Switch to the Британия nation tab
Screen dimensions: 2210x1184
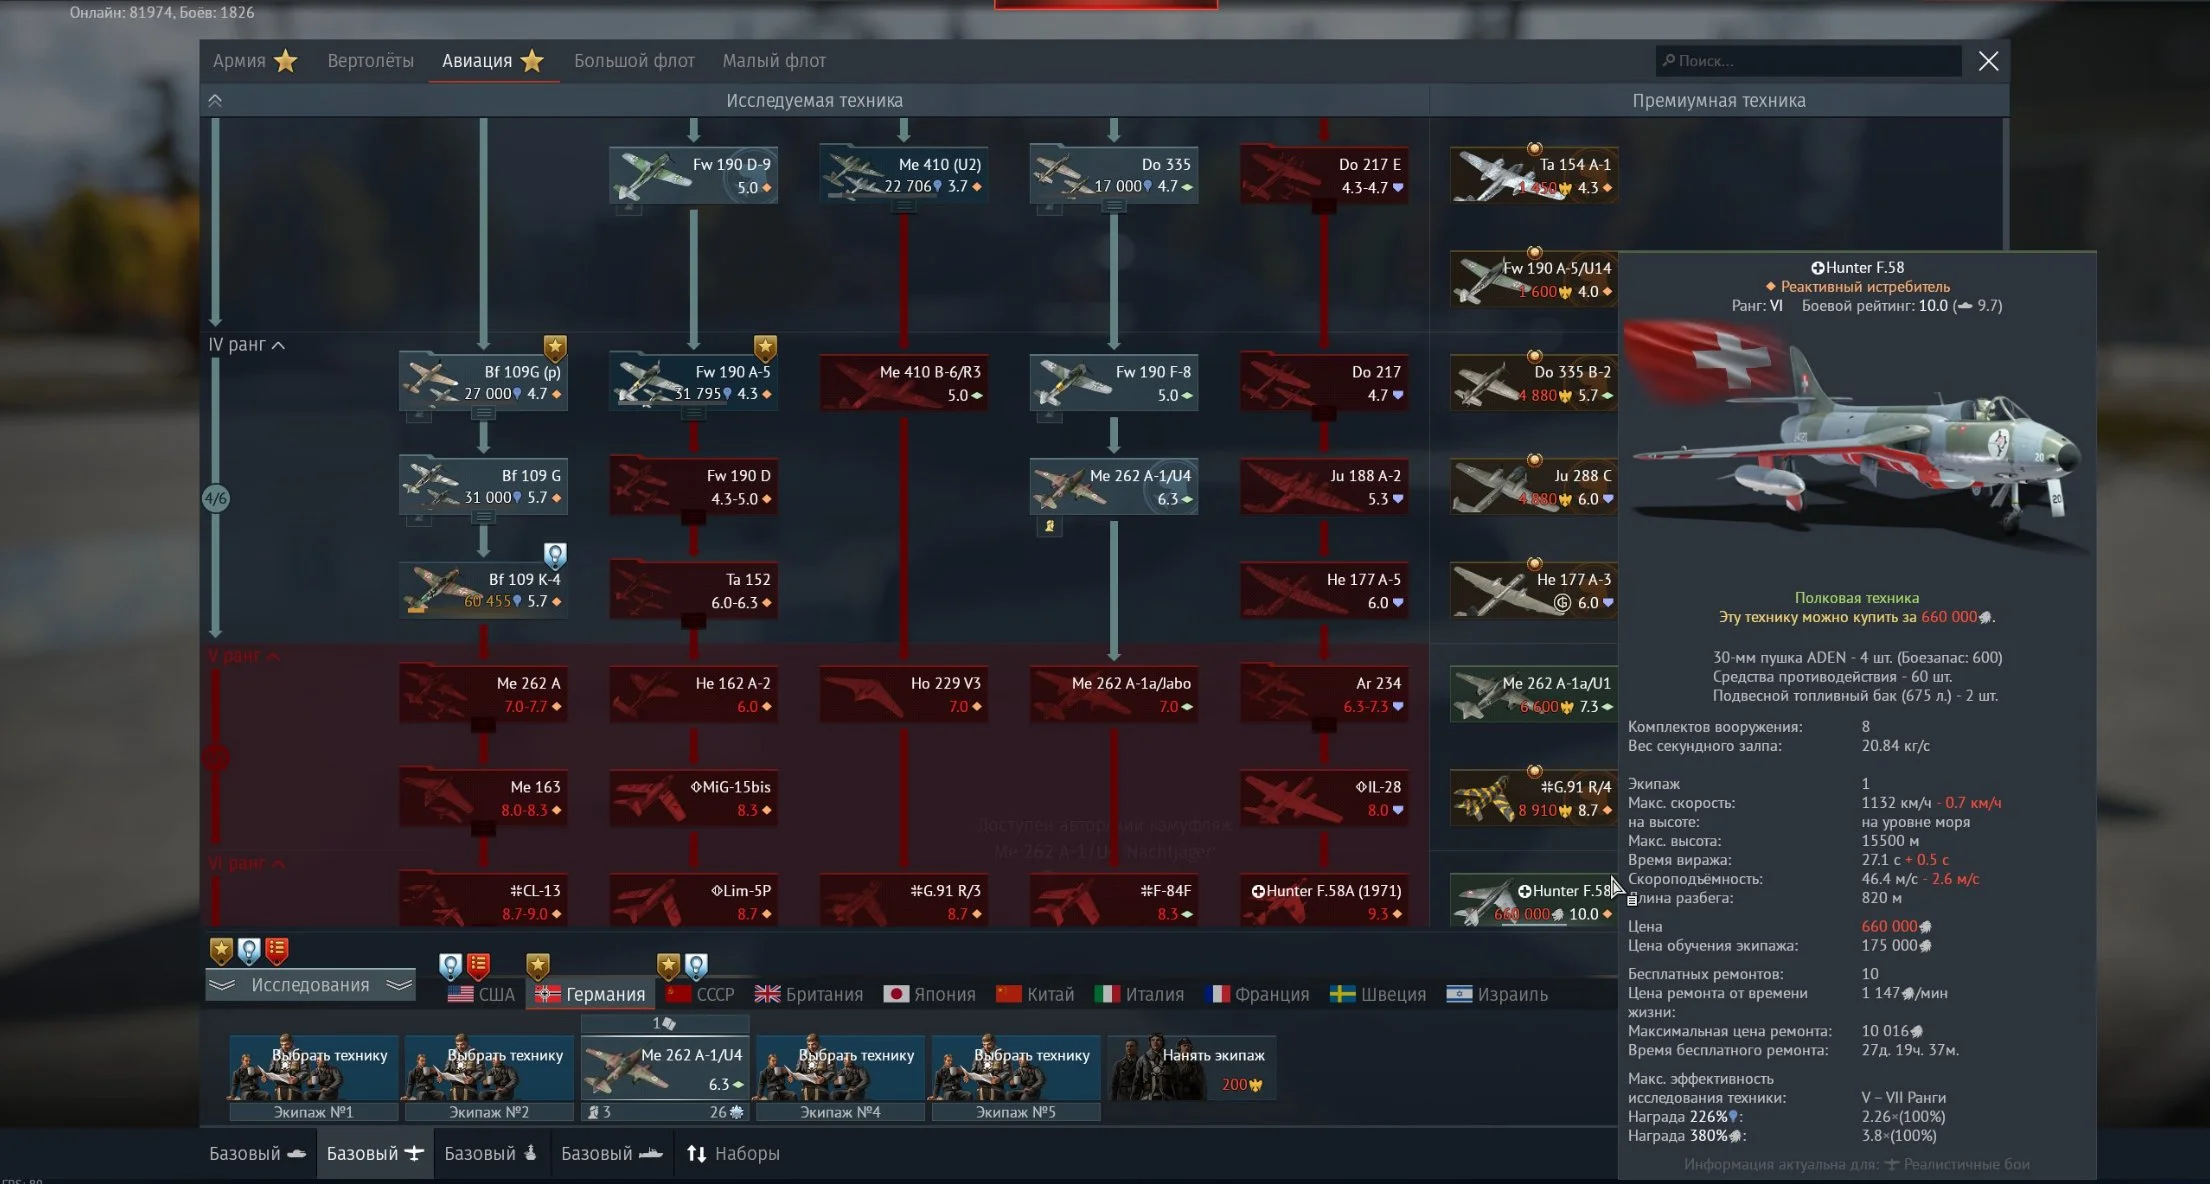point(808,994)
